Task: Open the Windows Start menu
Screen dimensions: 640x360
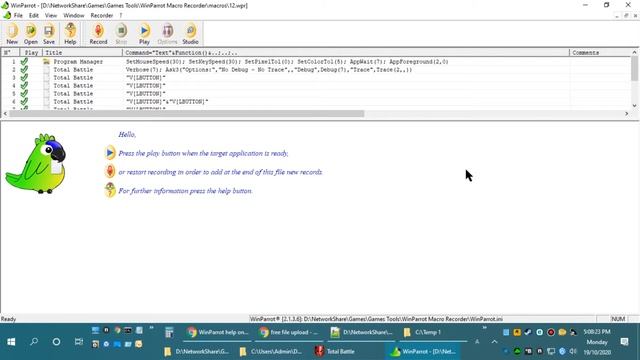Action: [11, 342]
